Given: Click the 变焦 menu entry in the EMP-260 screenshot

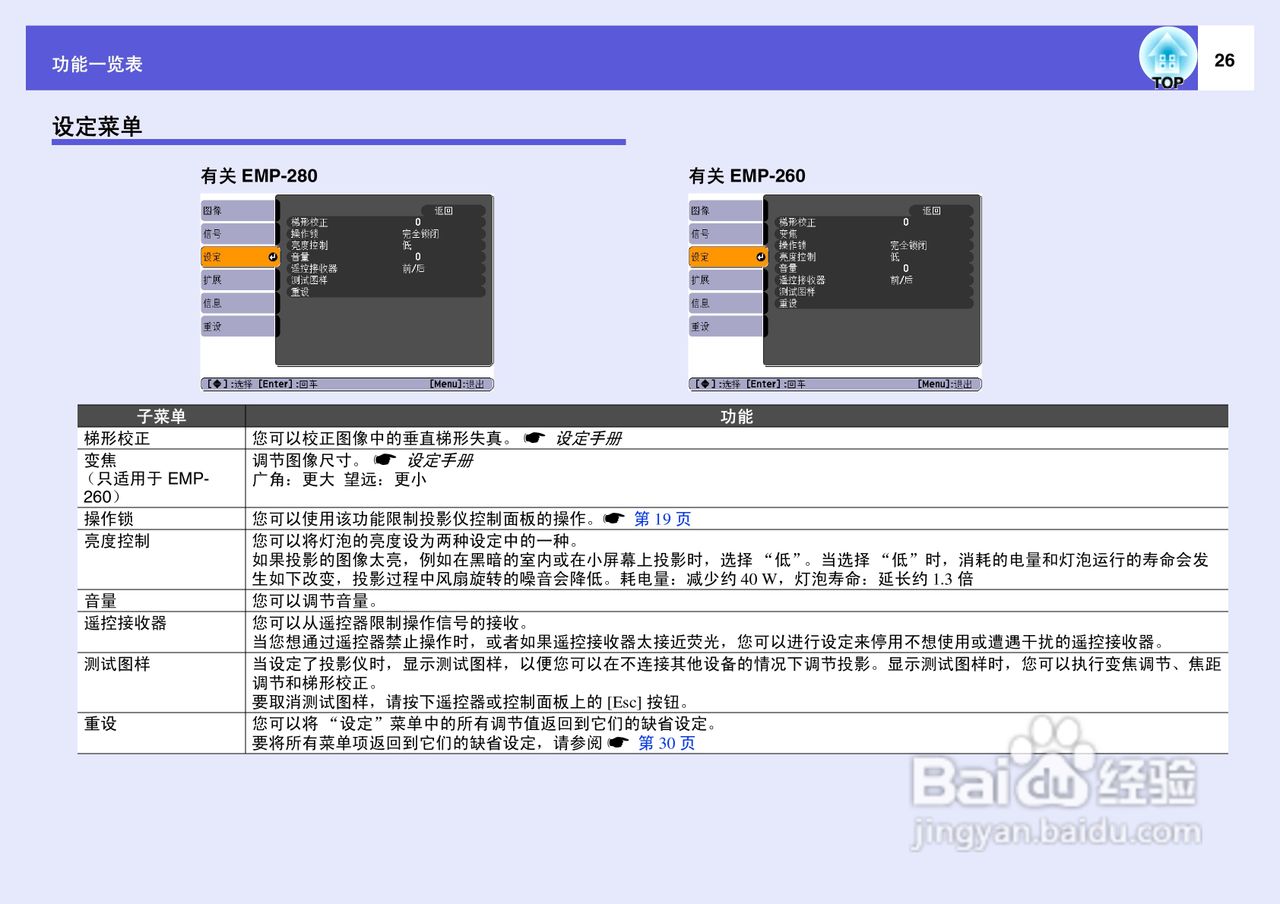Looking at the screenshot, I should (x=788, y=232).
